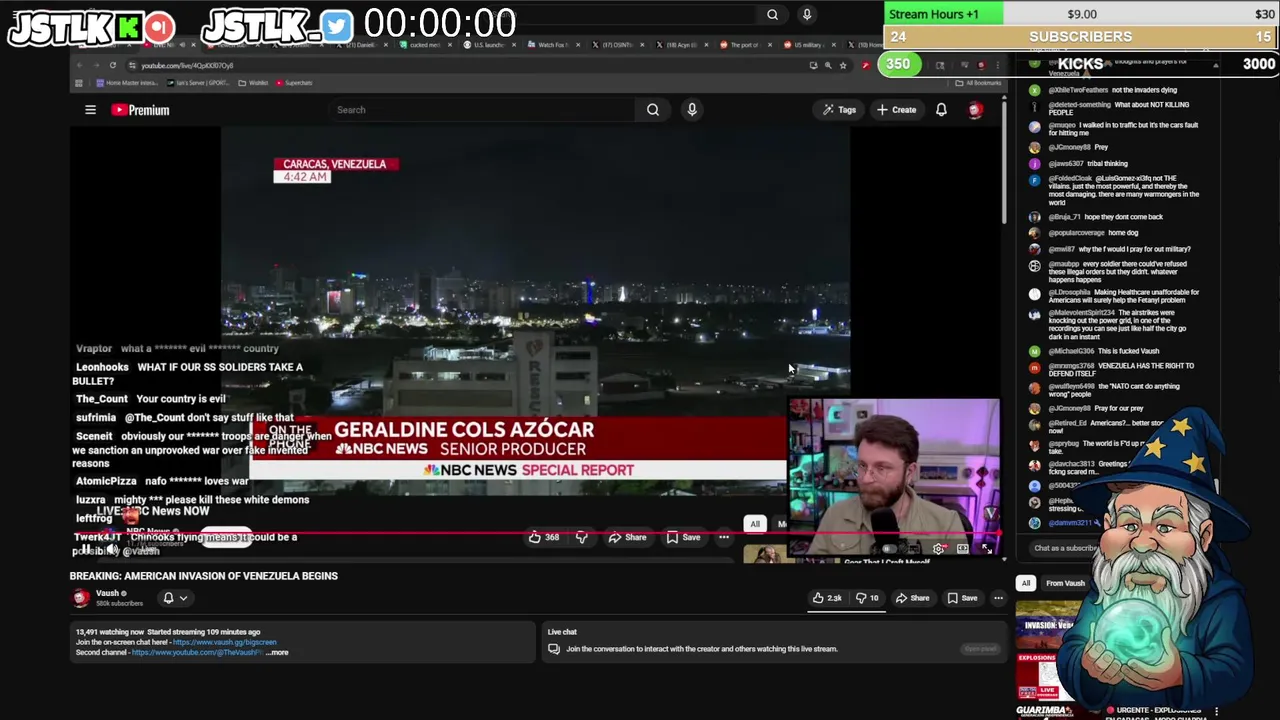Open the Wishlist bookmark folder

click(254, 83)
